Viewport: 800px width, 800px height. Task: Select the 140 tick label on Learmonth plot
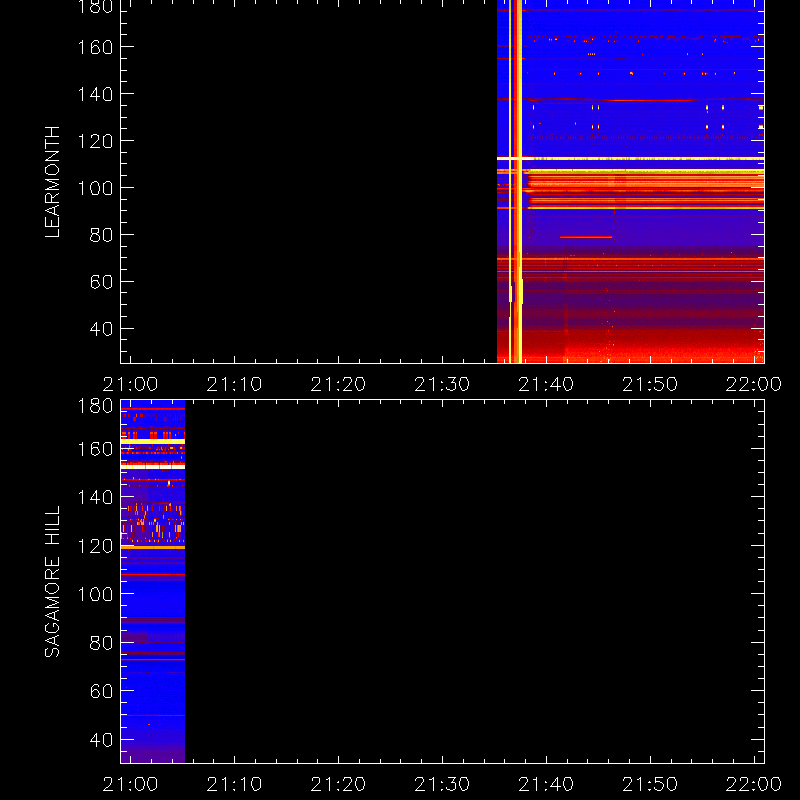click(95, 94)
